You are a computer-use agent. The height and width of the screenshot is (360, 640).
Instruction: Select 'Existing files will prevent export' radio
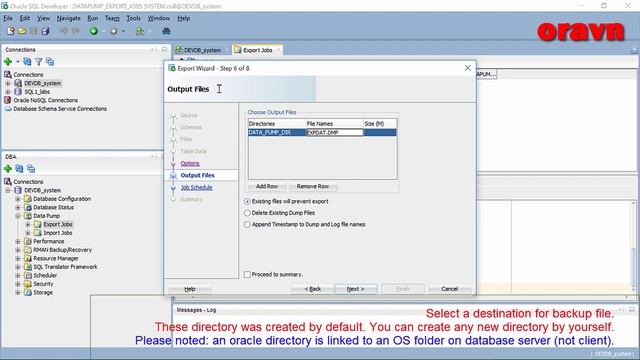[247, 202]
